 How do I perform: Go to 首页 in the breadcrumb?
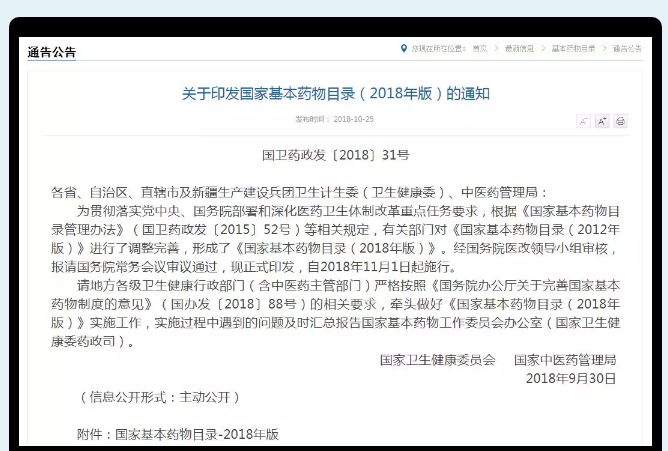pos(480,48)
